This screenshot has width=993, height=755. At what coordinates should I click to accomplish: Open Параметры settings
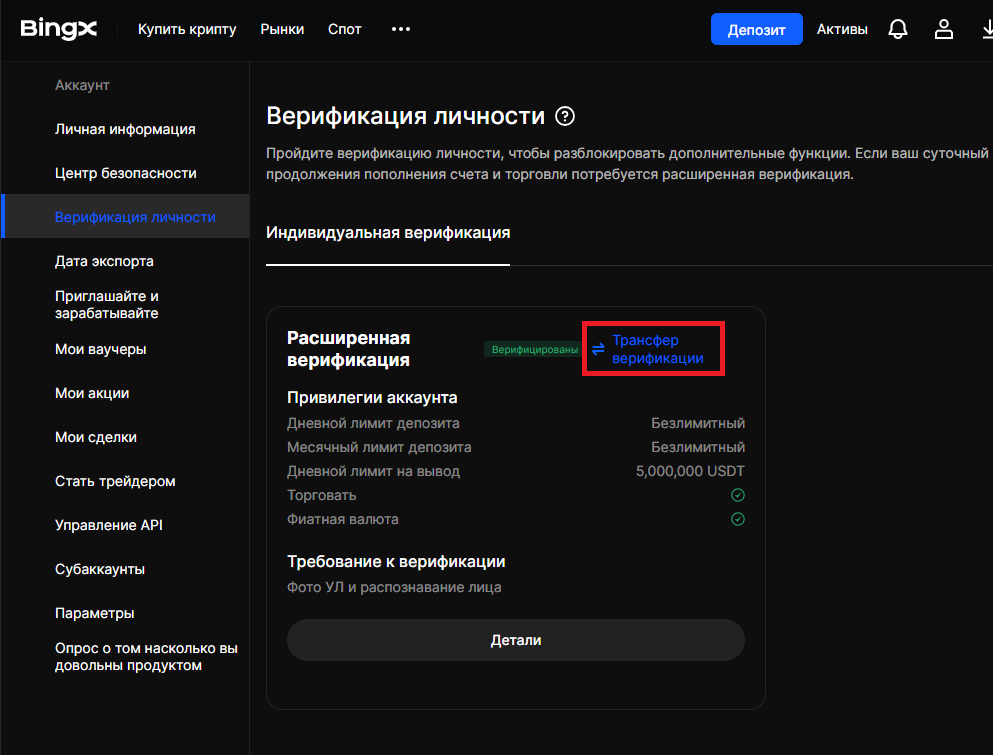(x=94, y=613)
